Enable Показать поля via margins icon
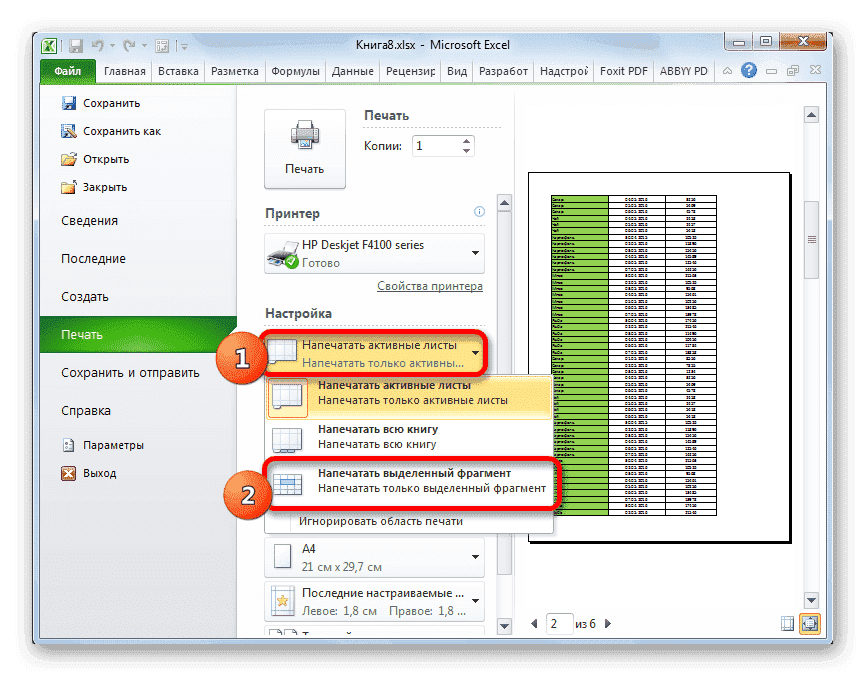Image resolution: width=865 pixels, height=676 pixels. tap(787, 622)
